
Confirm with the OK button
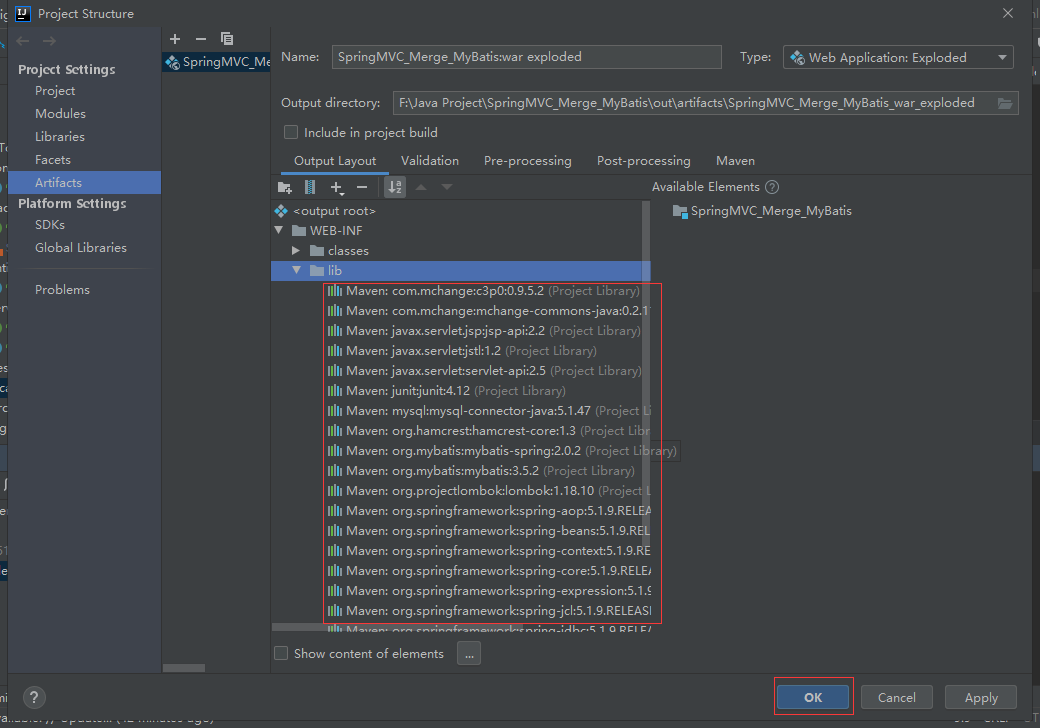click(x=813, y=698)
